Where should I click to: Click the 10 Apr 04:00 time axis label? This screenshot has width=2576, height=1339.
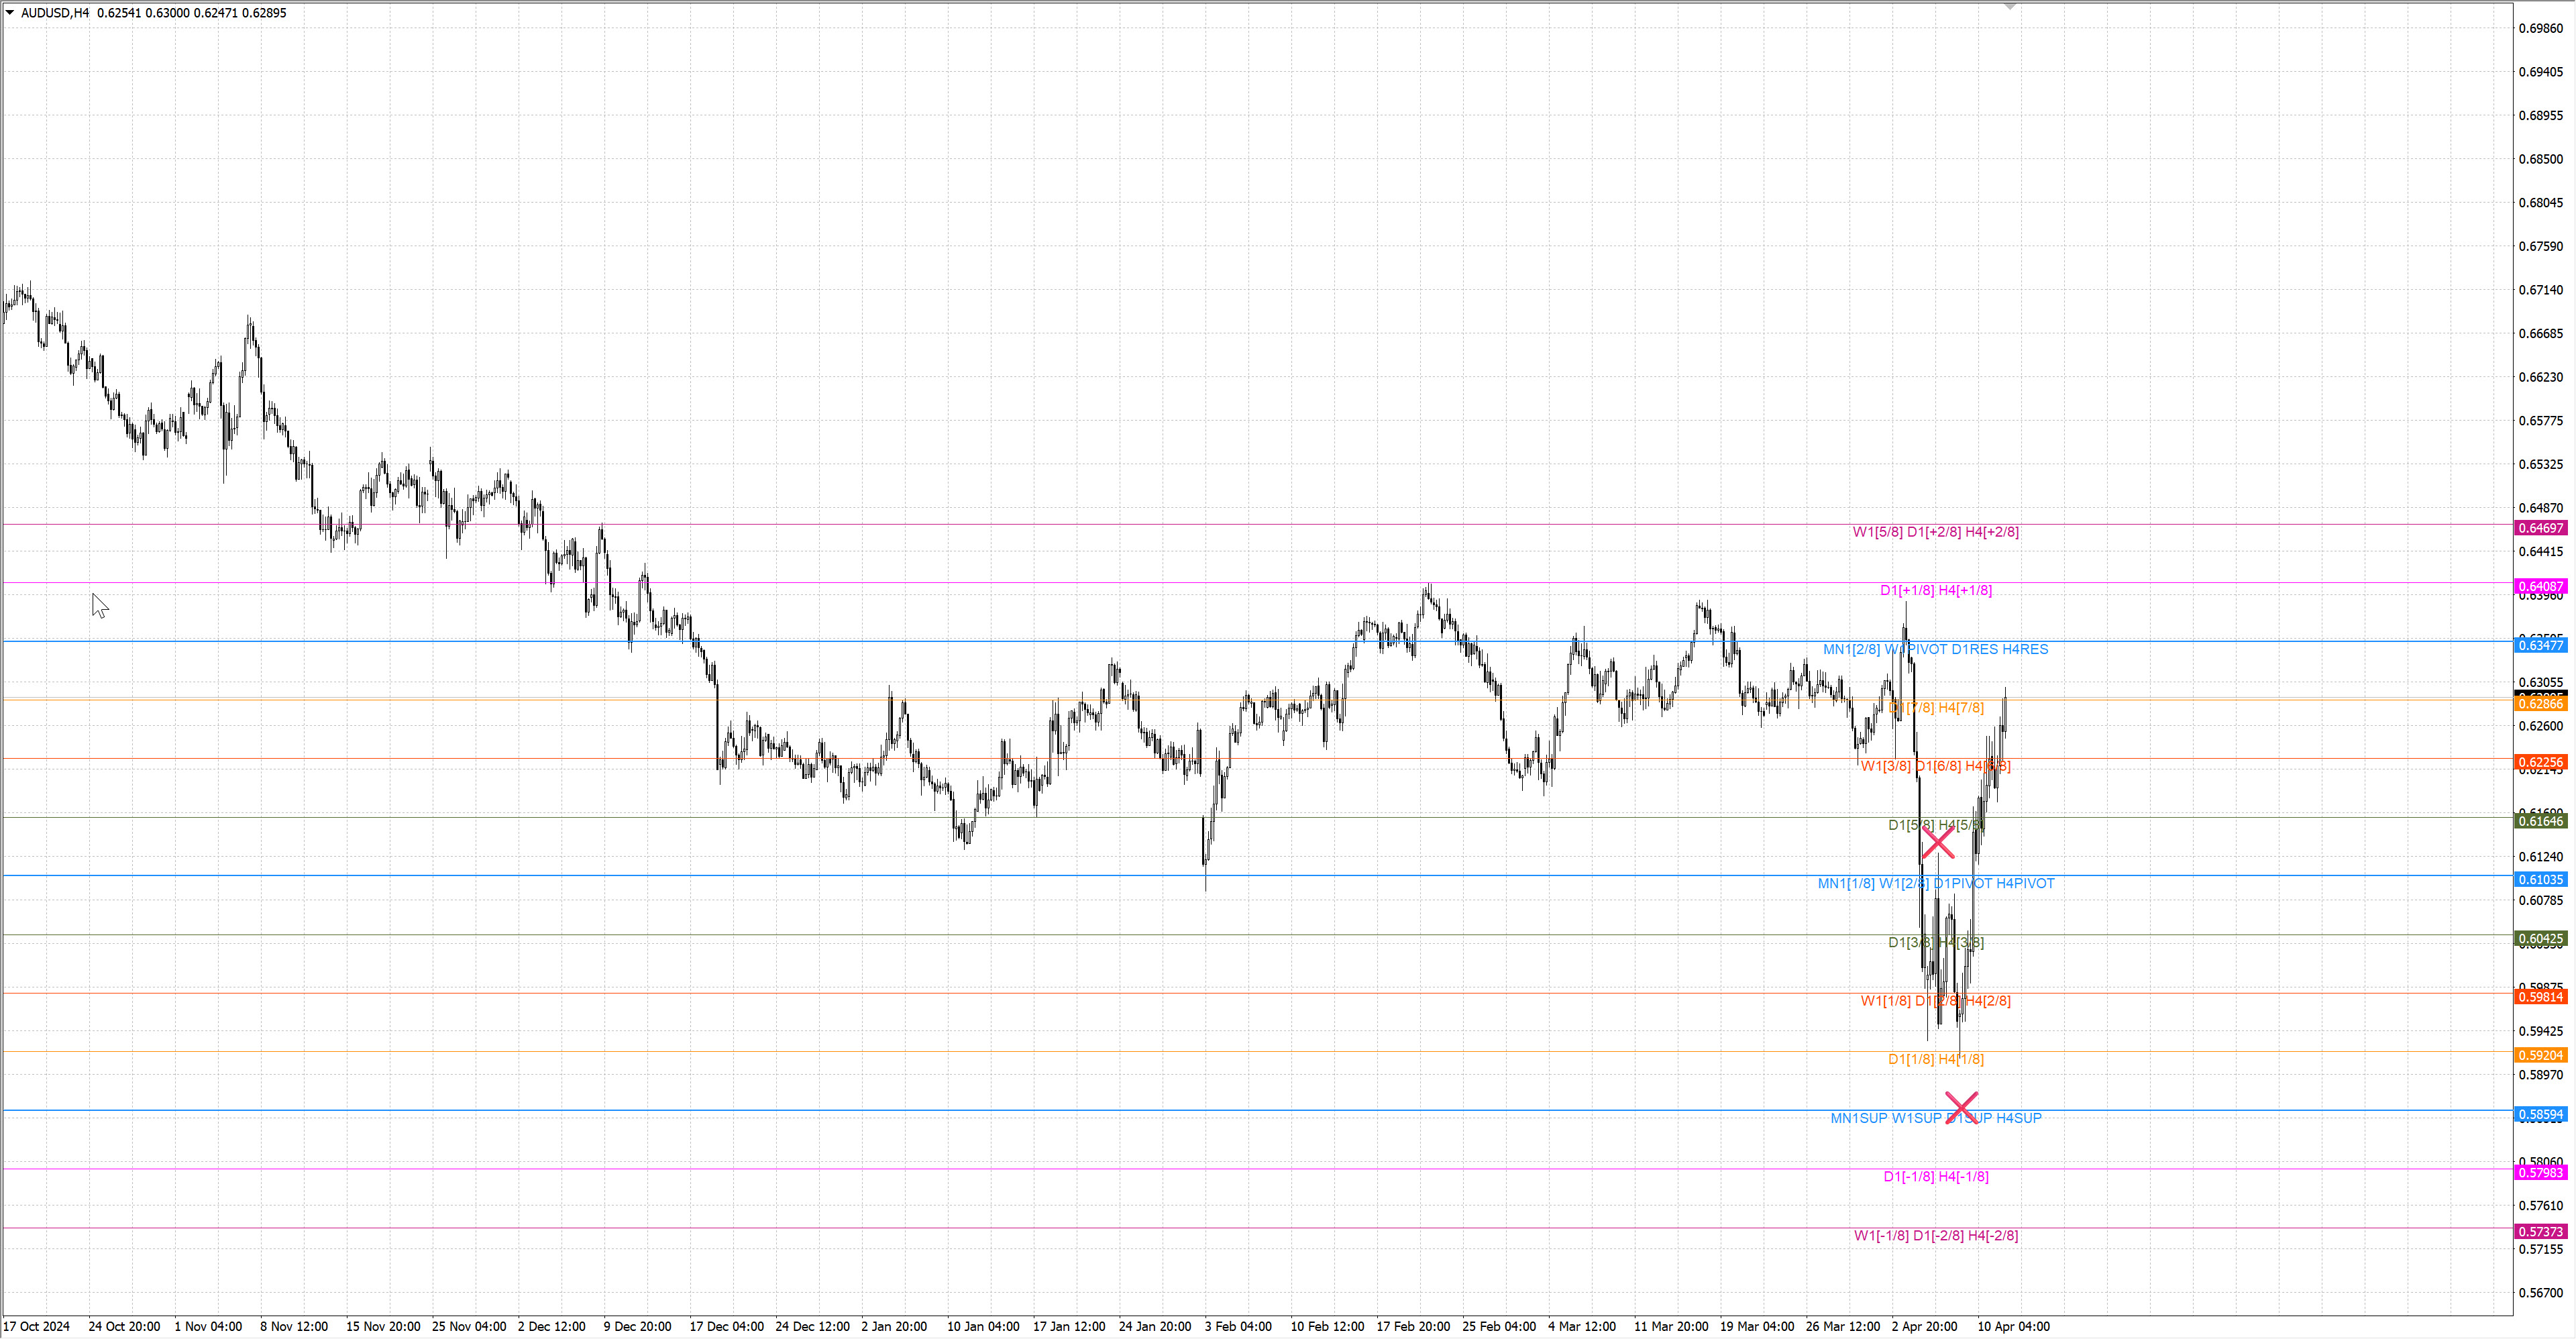click(x=2013, y=1326)
